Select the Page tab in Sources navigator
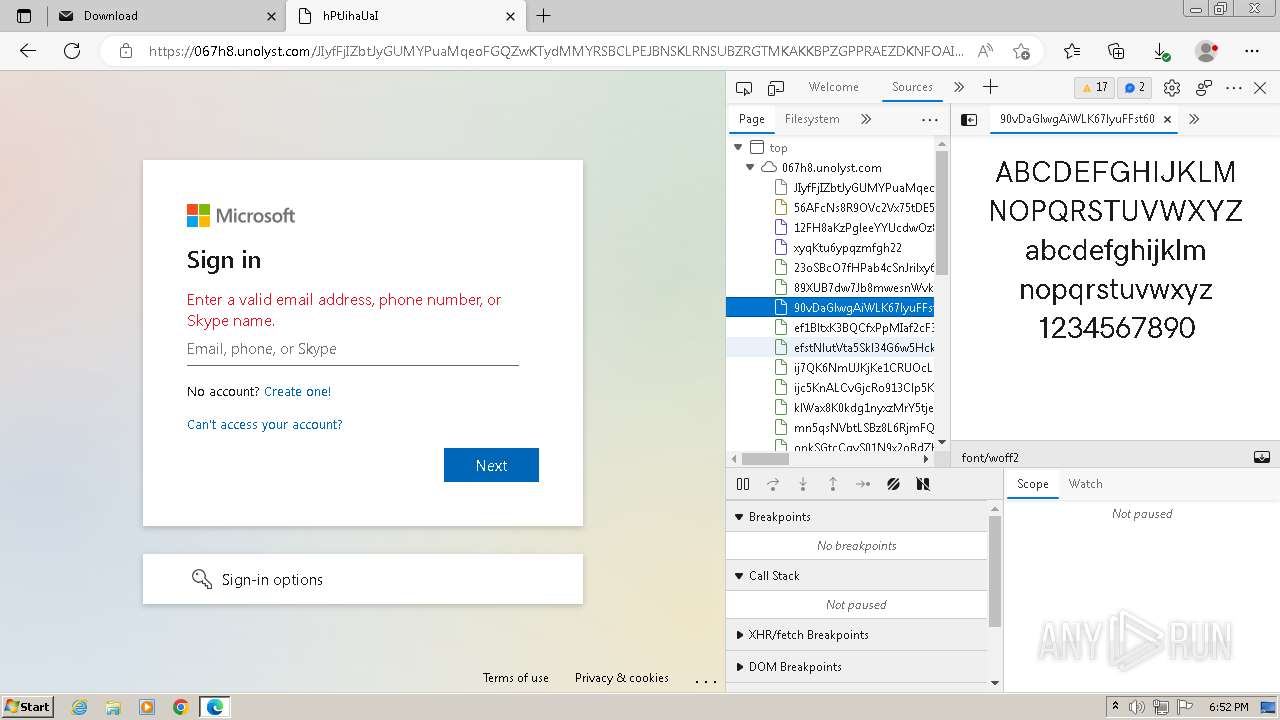1280x720 pixels. click(752, 119)
